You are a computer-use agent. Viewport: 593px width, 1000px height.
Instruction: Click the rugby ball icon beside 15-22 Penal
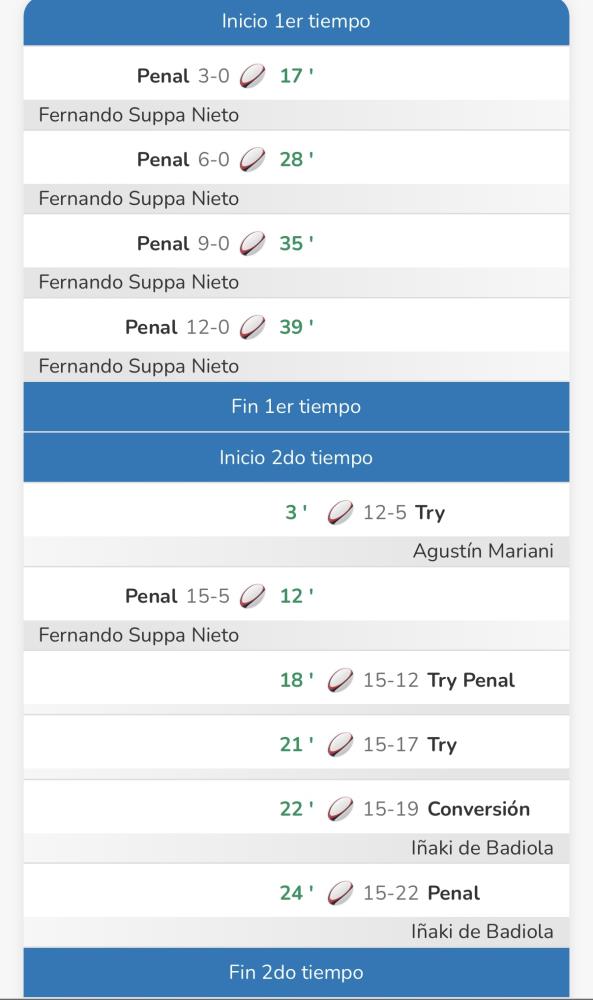click(340, 893)
